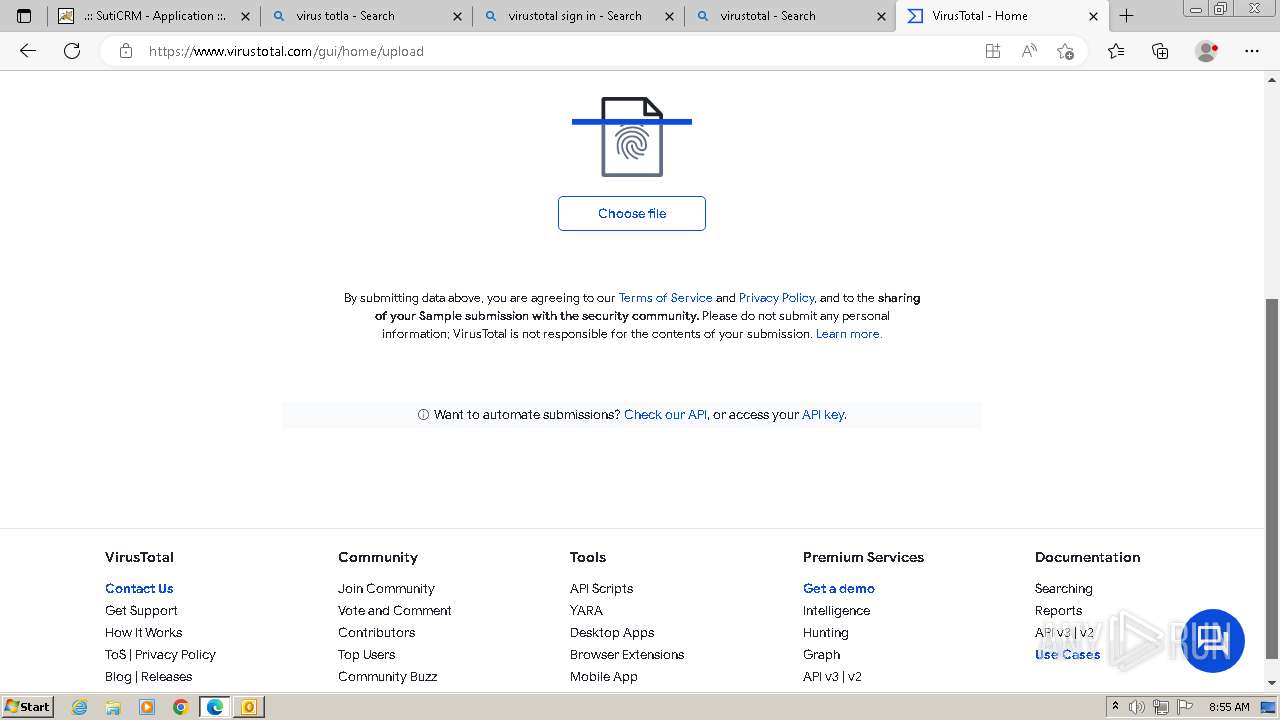Screen dimensions: 1280x720
Task: Open the Top Users link
Action: point(366,655)
